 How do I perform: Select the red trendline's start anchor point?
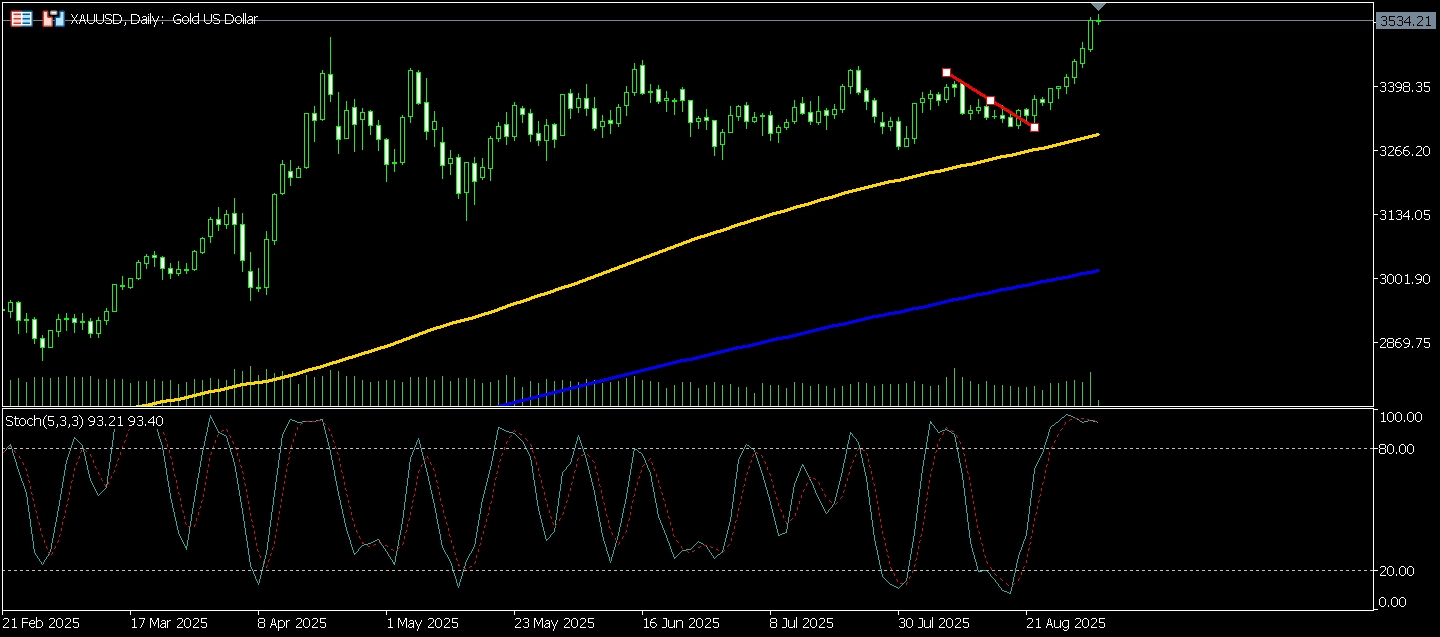946,72
